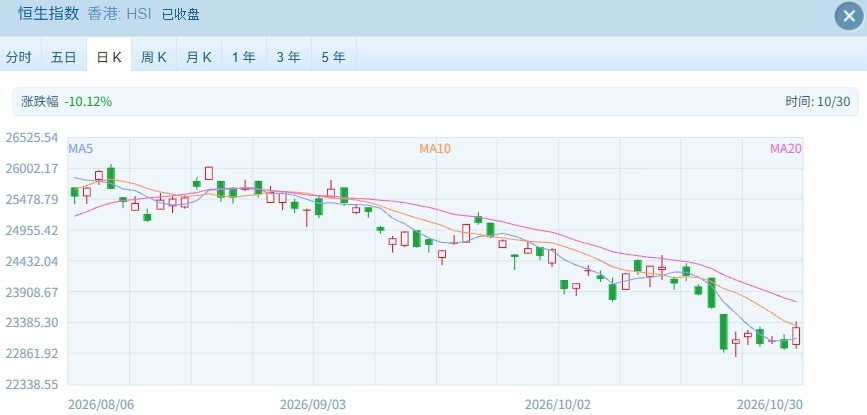This screenshot has width=867, height=415.
Task: Click the 已收盘 status text
Action: [181, 15]
